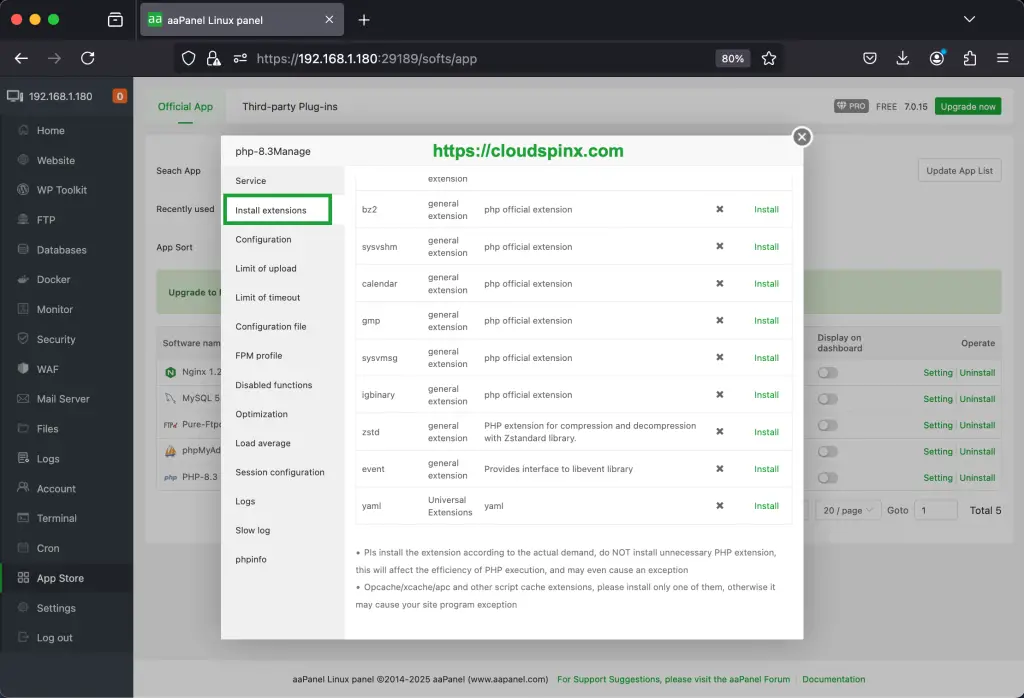Toggle MySQL display on dashboard switch

point(827,399)
